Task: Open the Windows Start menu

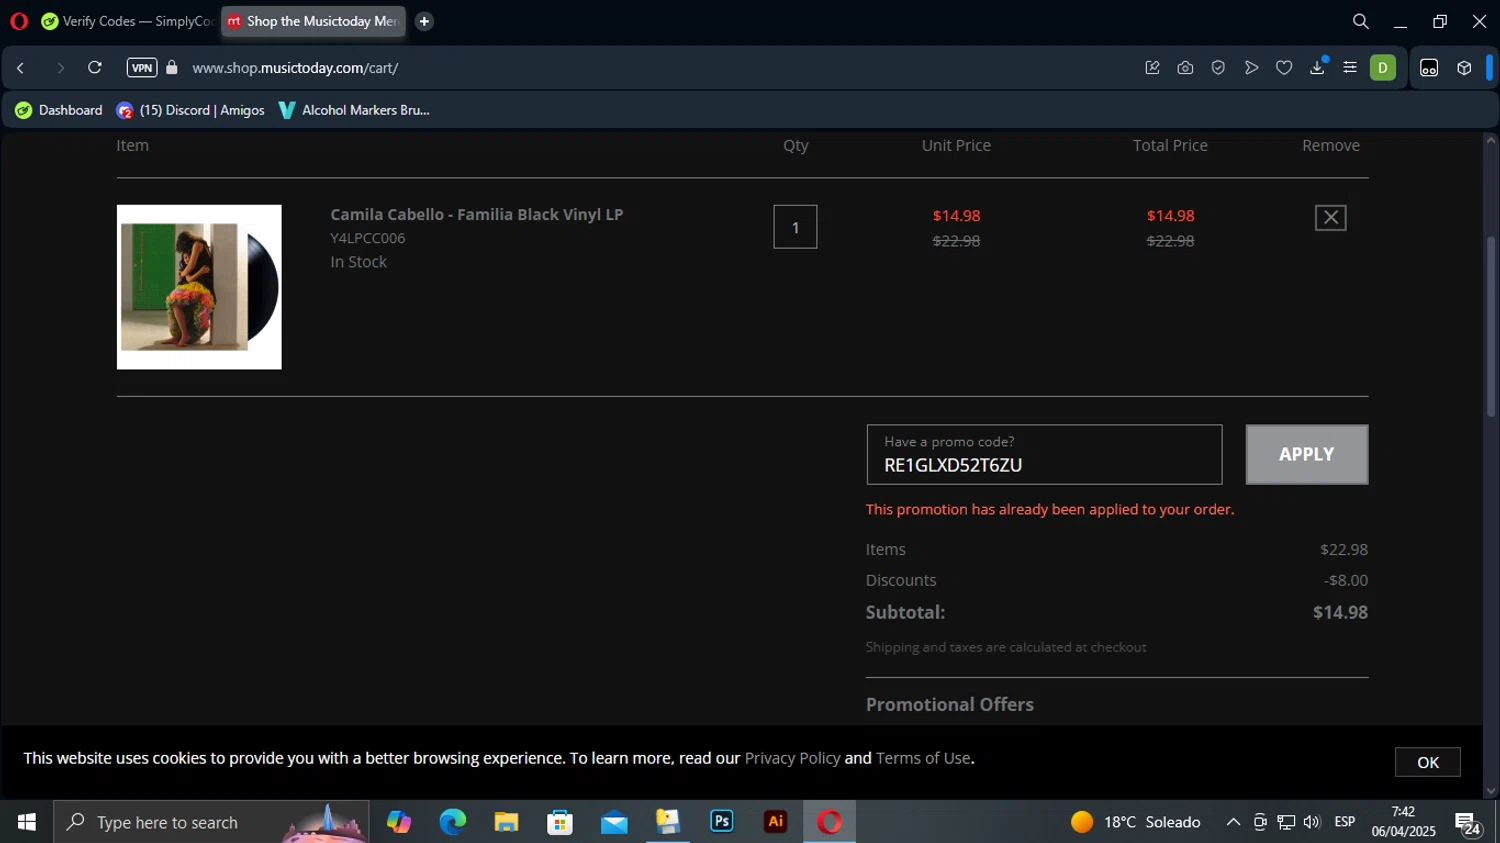Action: coord(26,822)
